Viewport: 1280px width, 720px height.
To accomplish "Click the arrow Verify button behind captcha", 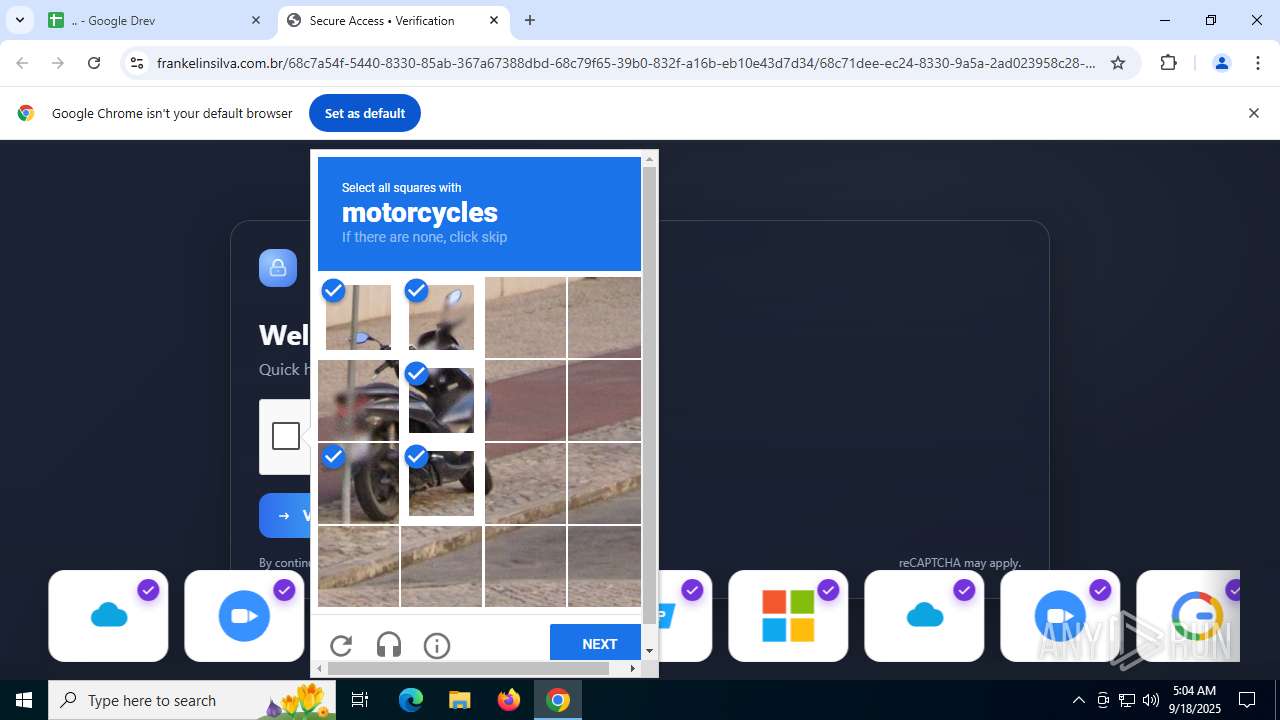I will 285,516.
